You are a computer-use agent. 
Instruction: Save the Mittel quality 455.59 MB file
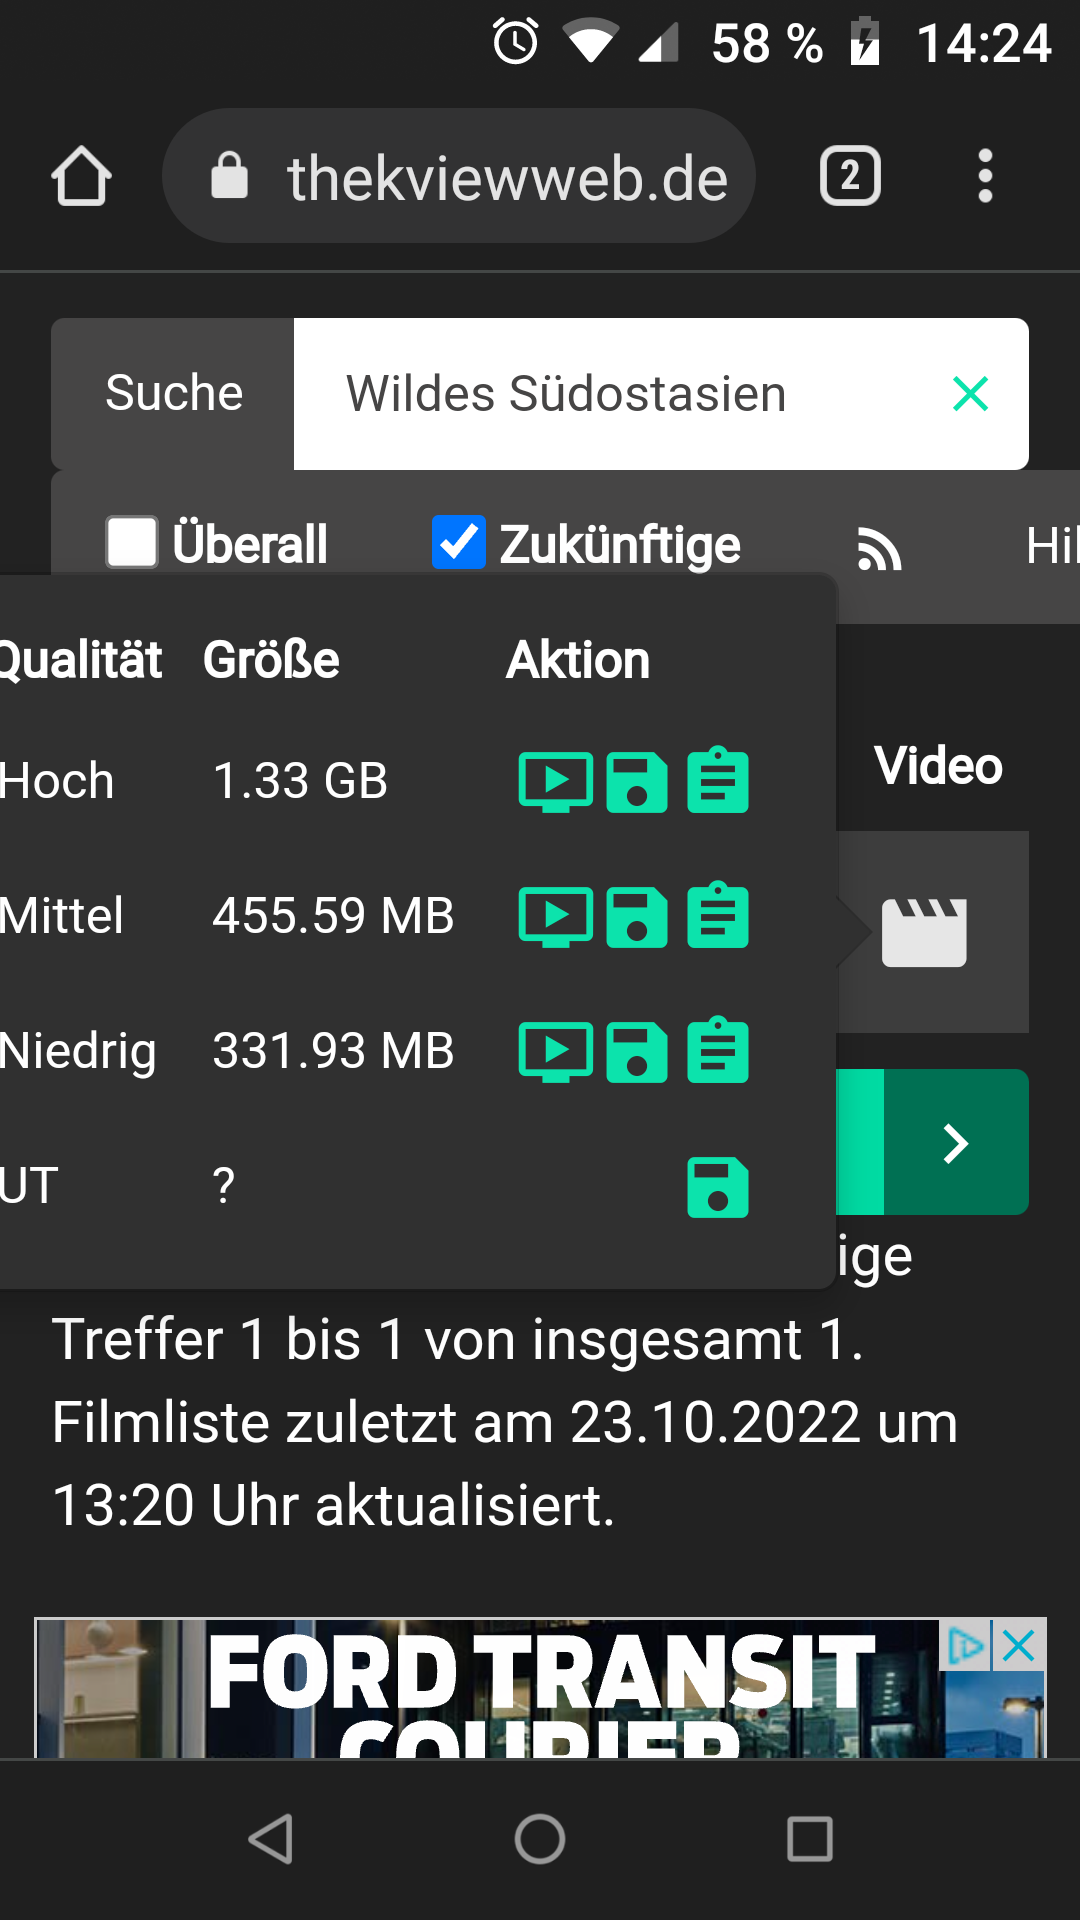[x=637, y=917]
